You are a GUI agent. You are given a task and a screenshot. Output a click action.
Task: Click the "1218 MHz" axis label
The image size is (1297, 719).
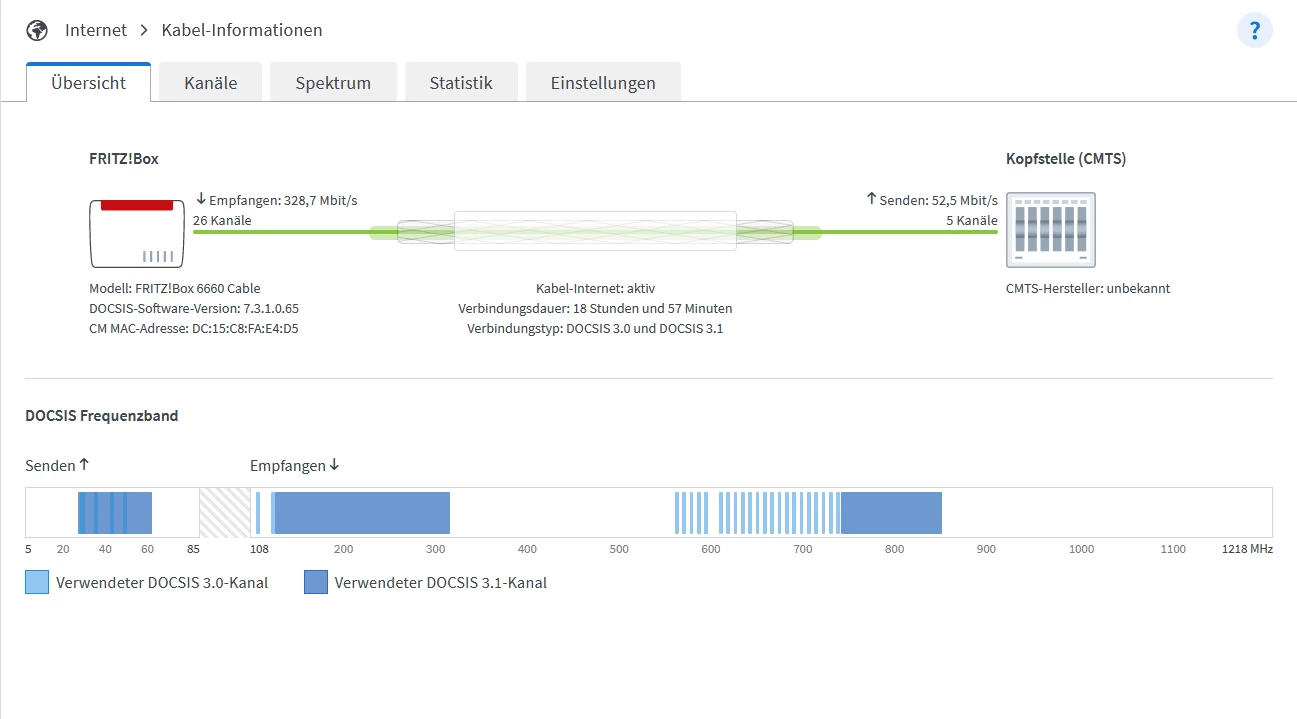(x=1247, y=549)
